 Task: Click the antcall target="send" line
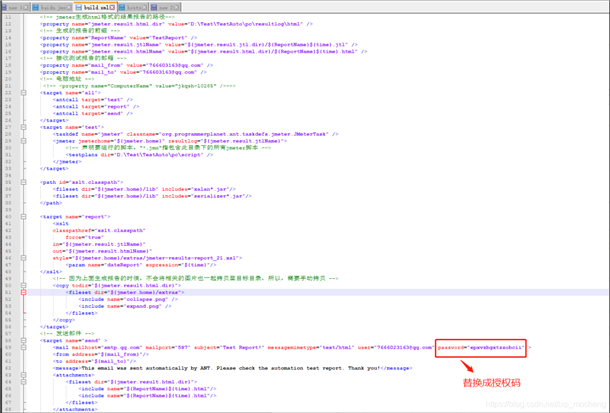click(93, 114)
